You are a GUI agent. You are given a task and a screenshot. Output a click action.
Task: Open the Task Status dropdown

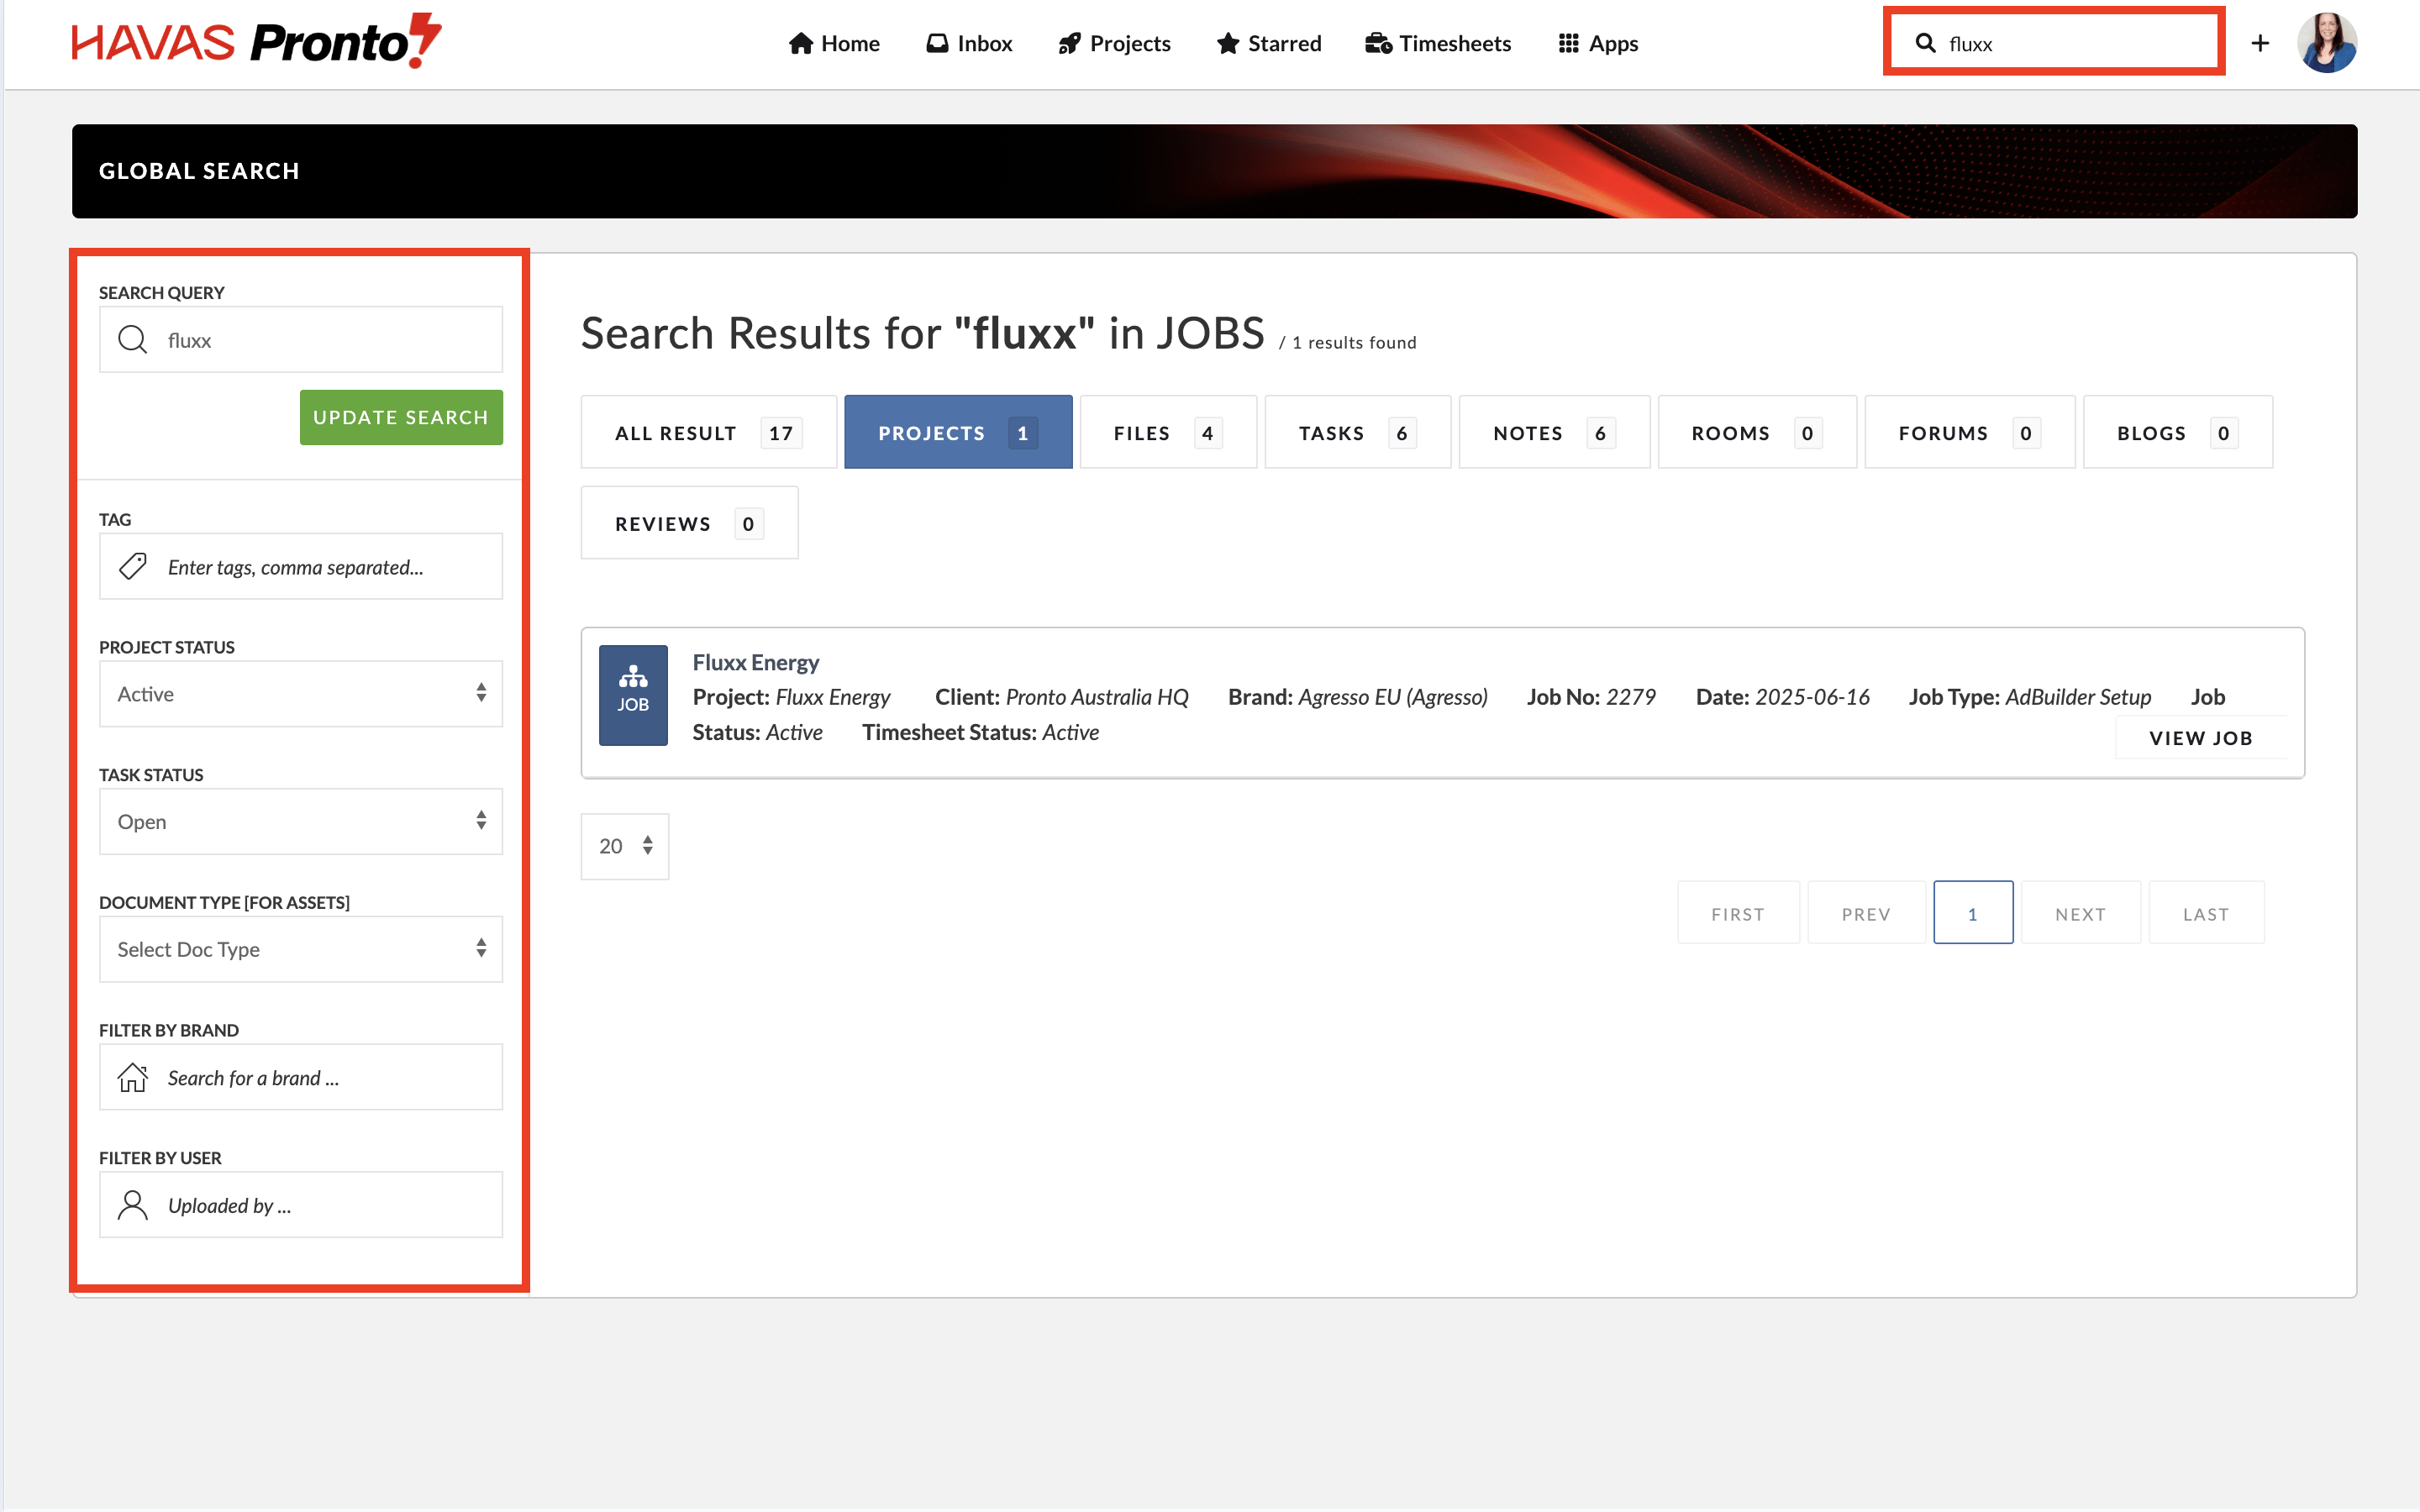[x=300, y=821]
